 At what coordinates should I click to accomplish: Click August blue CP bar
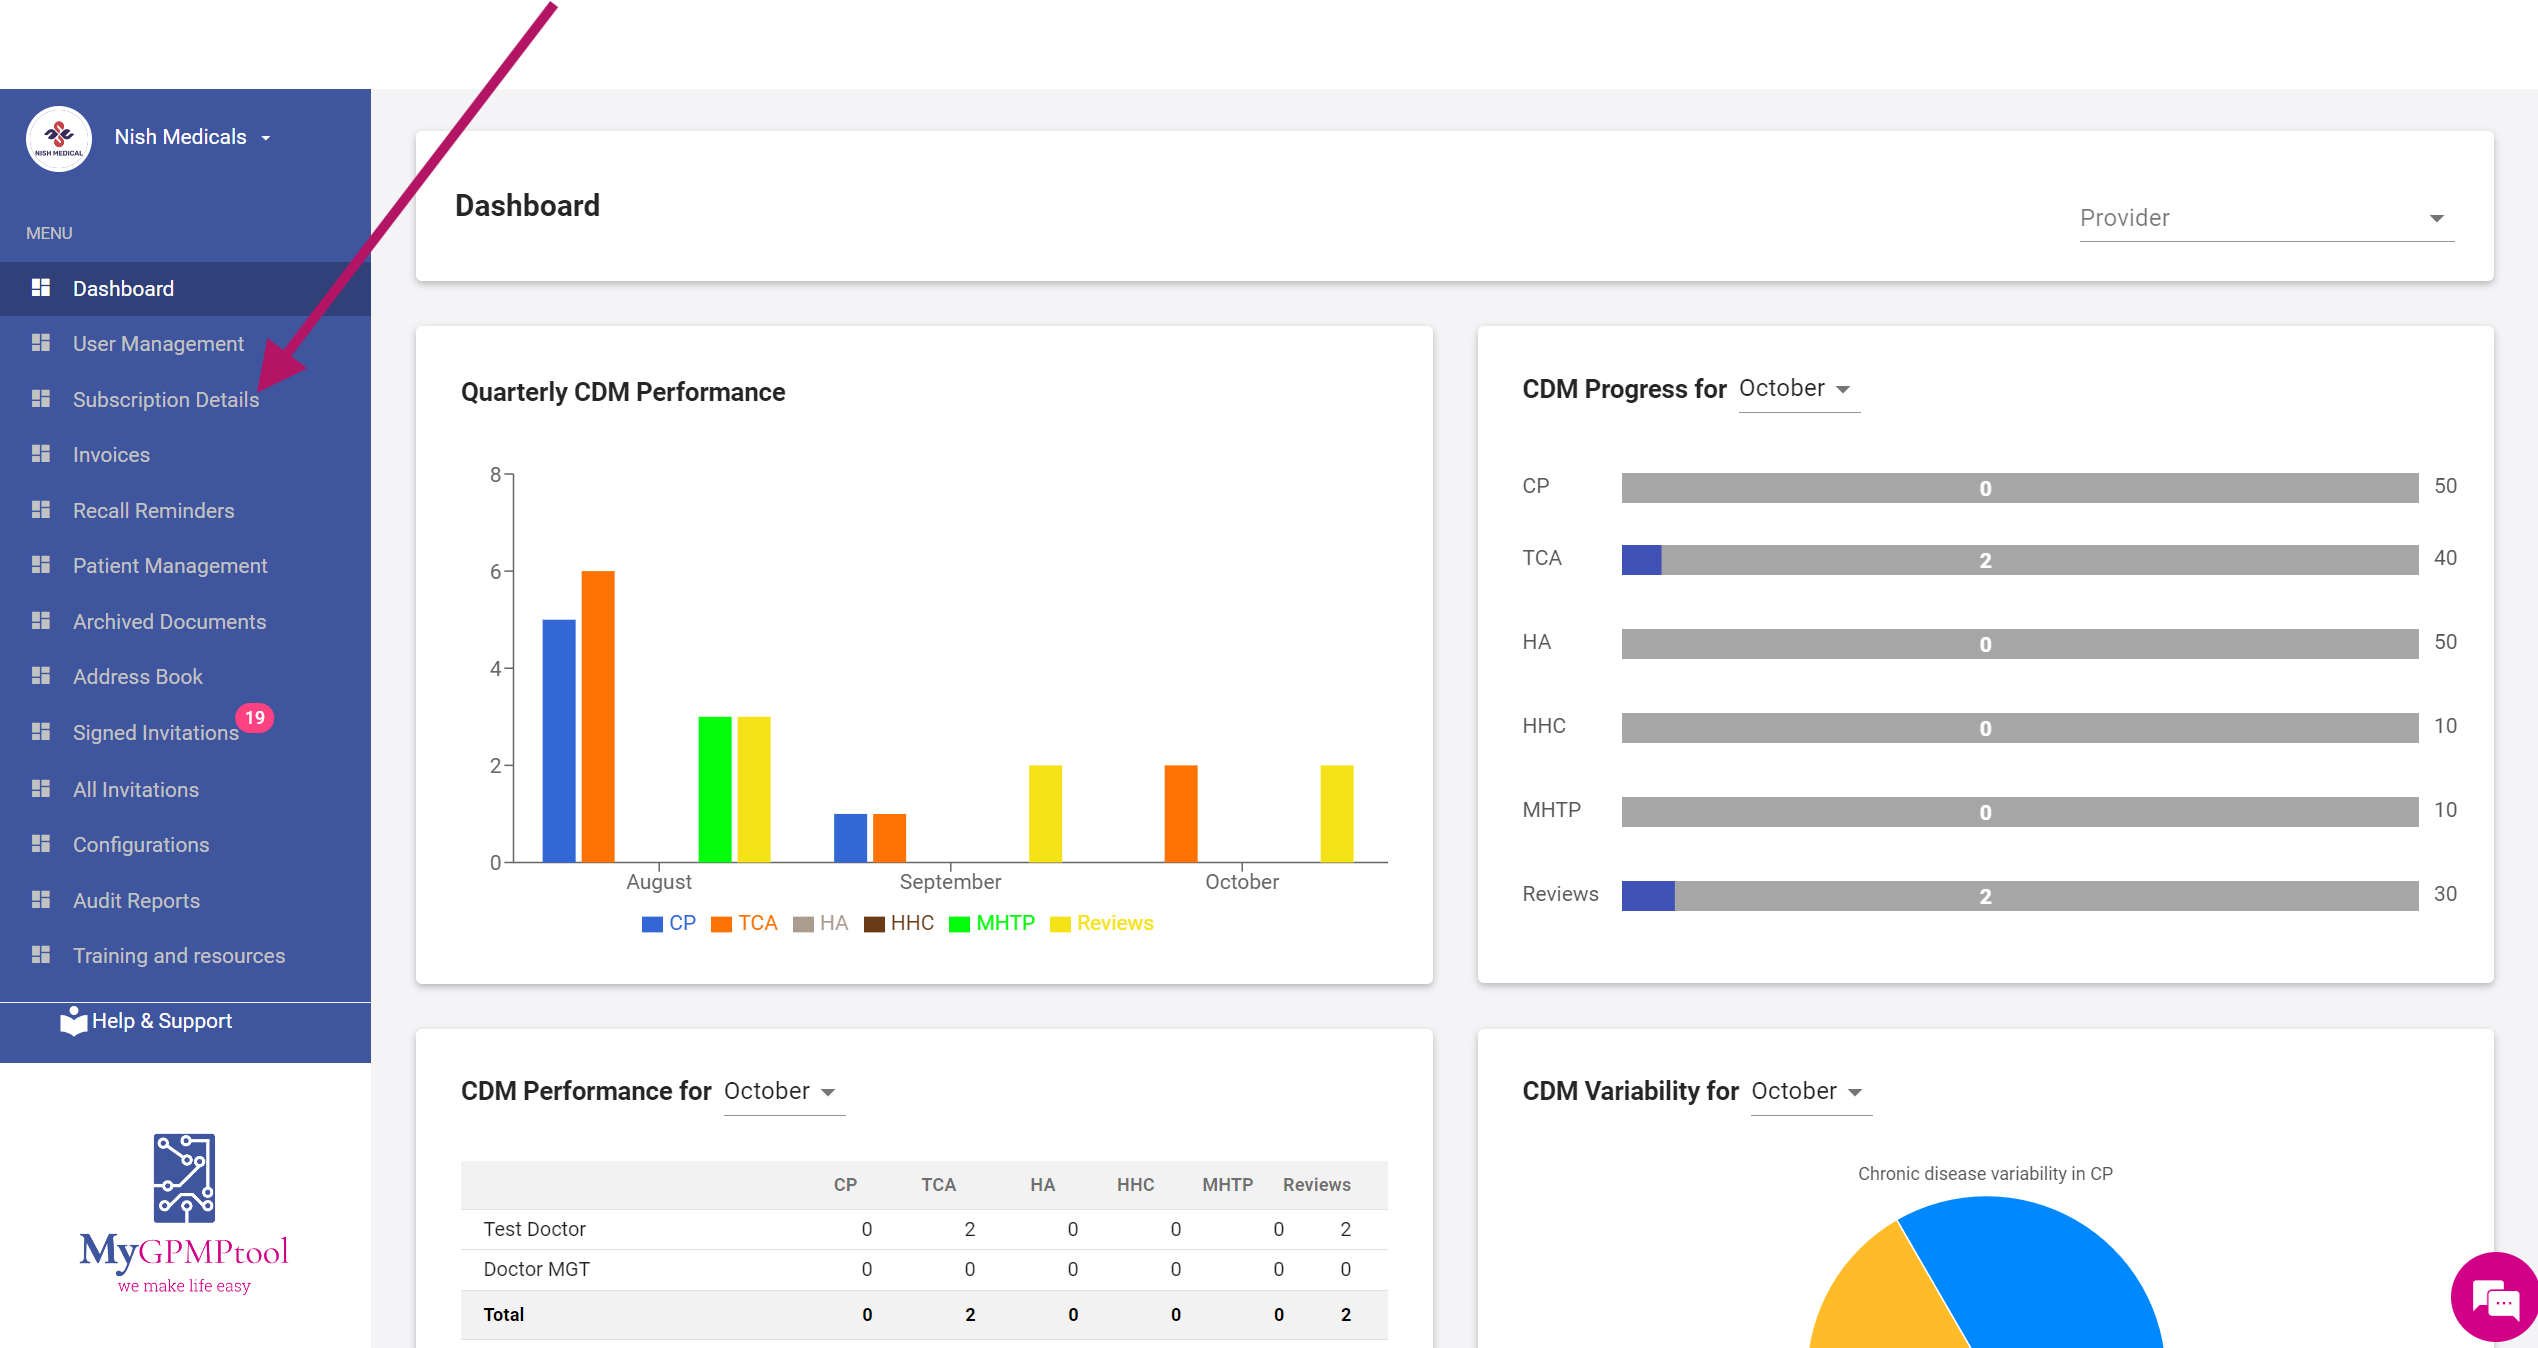pos(559,741)
